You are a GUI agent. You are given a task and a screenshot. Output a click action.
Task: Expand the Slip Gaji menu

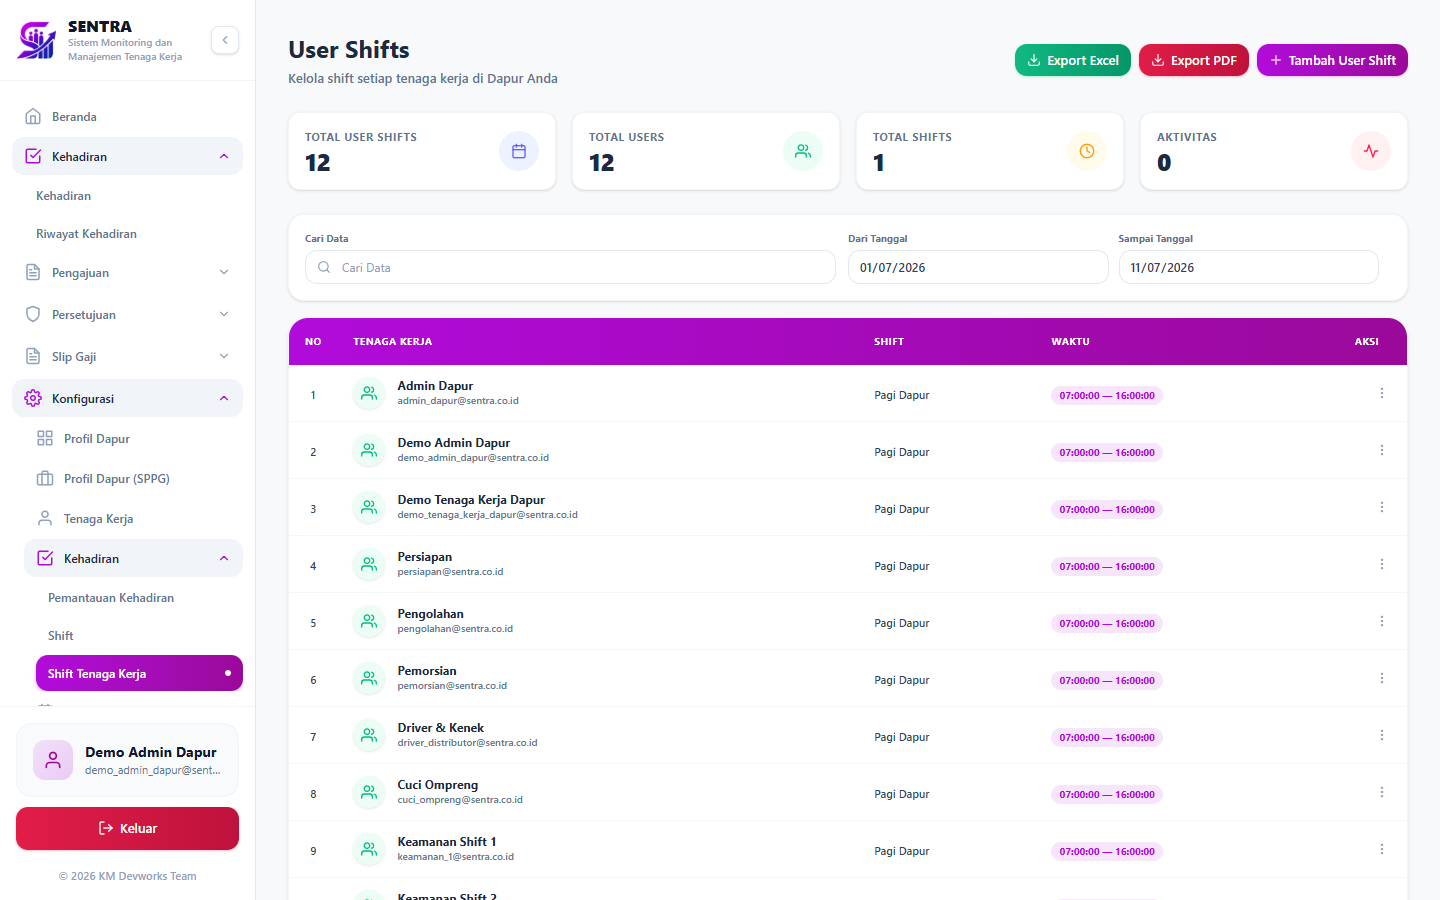127,356
